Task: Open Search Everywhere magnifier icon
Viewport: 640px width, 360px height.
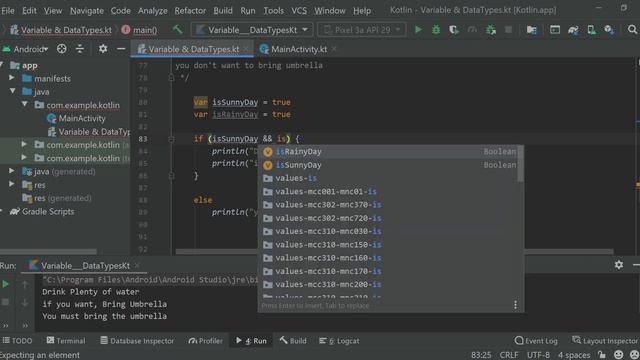Action: 632,29
